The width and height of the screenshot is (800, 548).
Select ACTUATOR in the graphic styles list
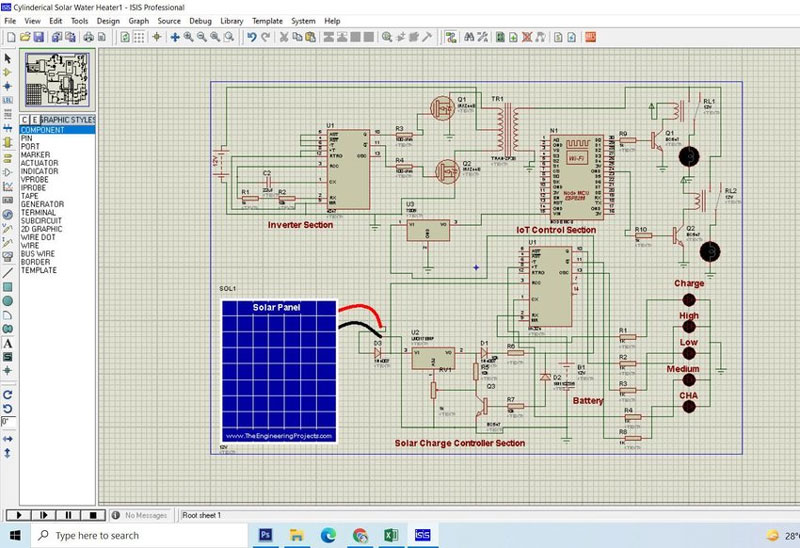click(57, 163)
